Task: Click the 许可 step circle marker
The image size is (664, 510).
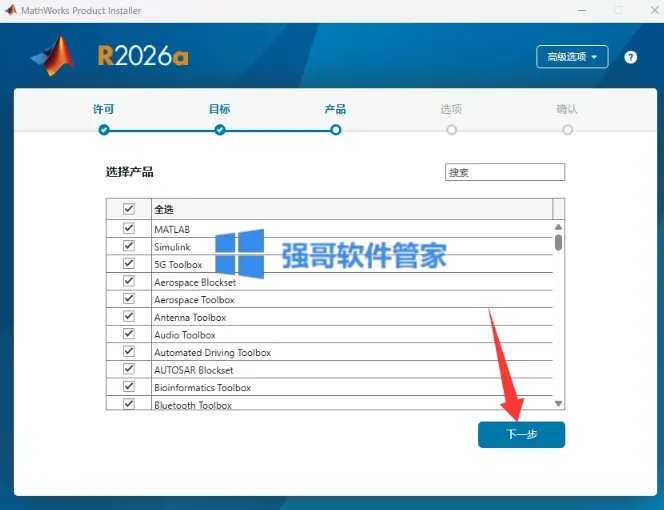Action: (104, 130)
